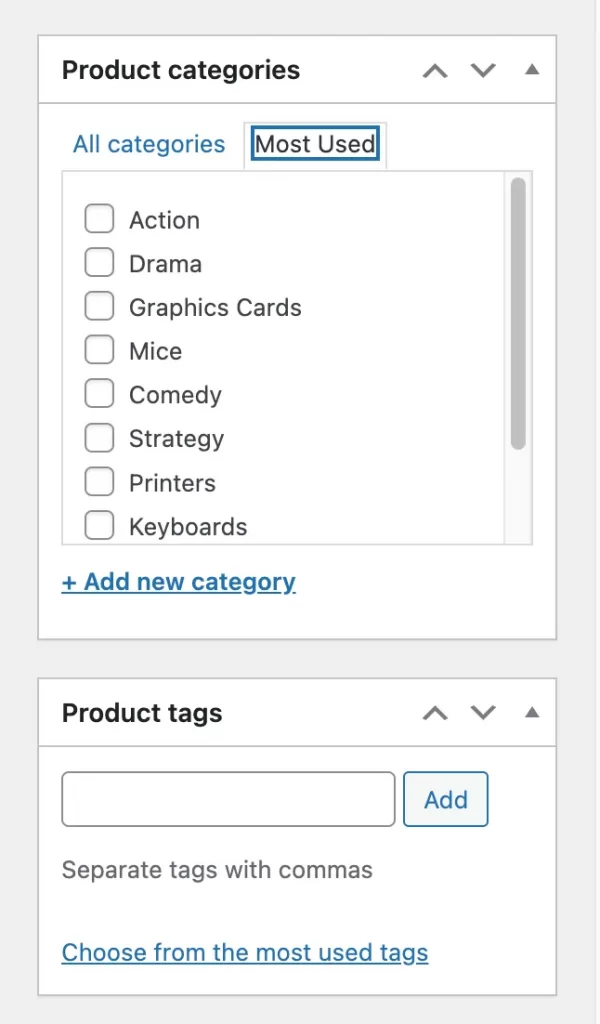
Task: Check the Printers category
Action: pos(99,481)
